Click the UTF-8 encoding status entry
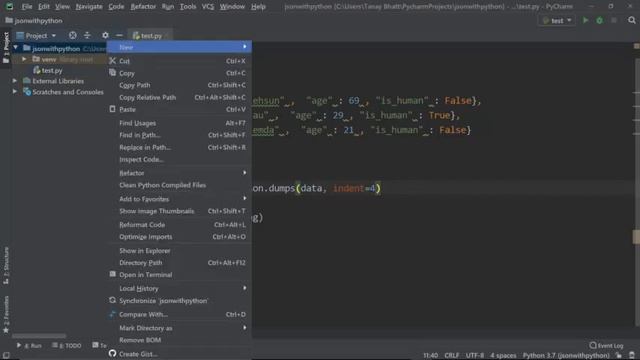 pyautogui.click(x=474, y=356)
